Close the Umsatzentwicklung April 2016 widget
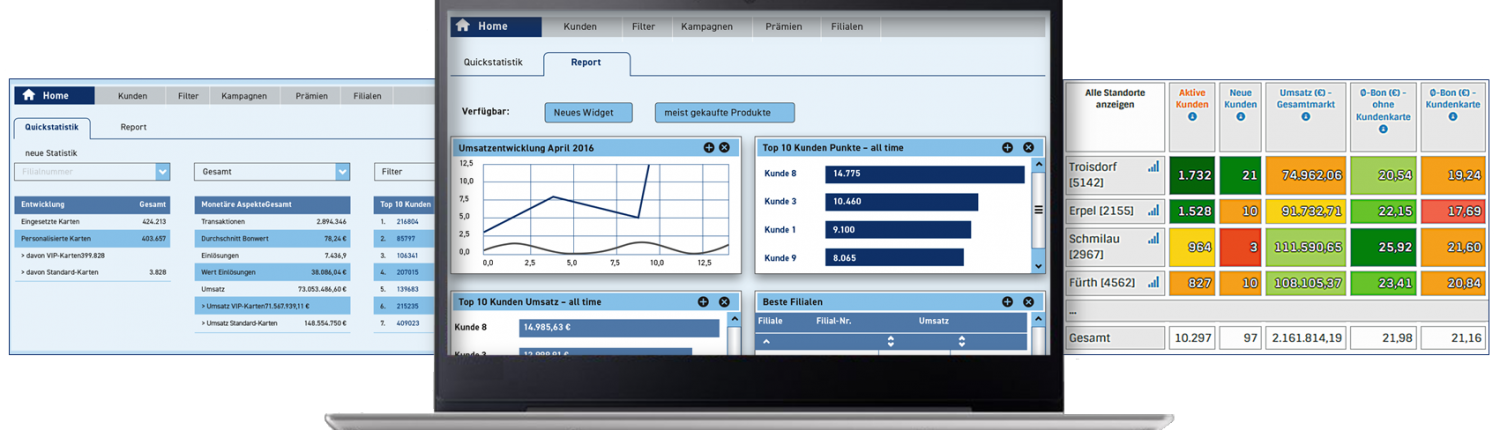 tap(725, 148)
